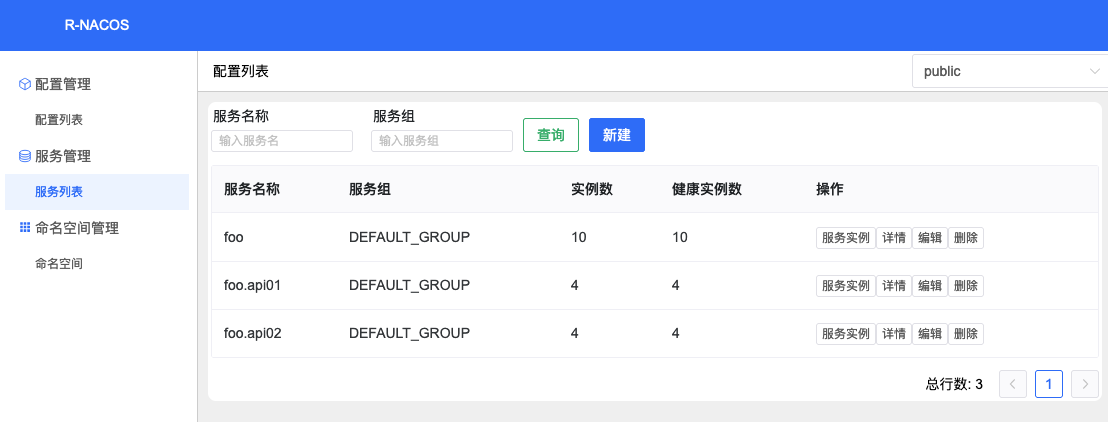Click the 健康实例数 column header

707,189
